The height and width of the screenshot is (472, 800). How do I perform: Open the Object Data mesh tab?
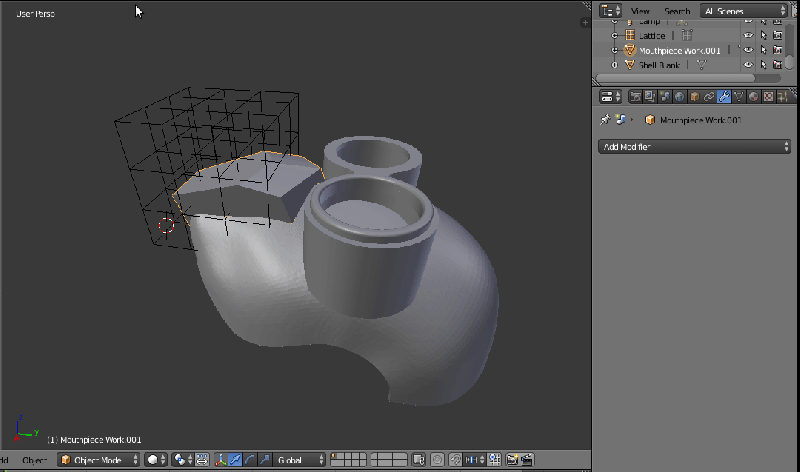pos(738,96)
